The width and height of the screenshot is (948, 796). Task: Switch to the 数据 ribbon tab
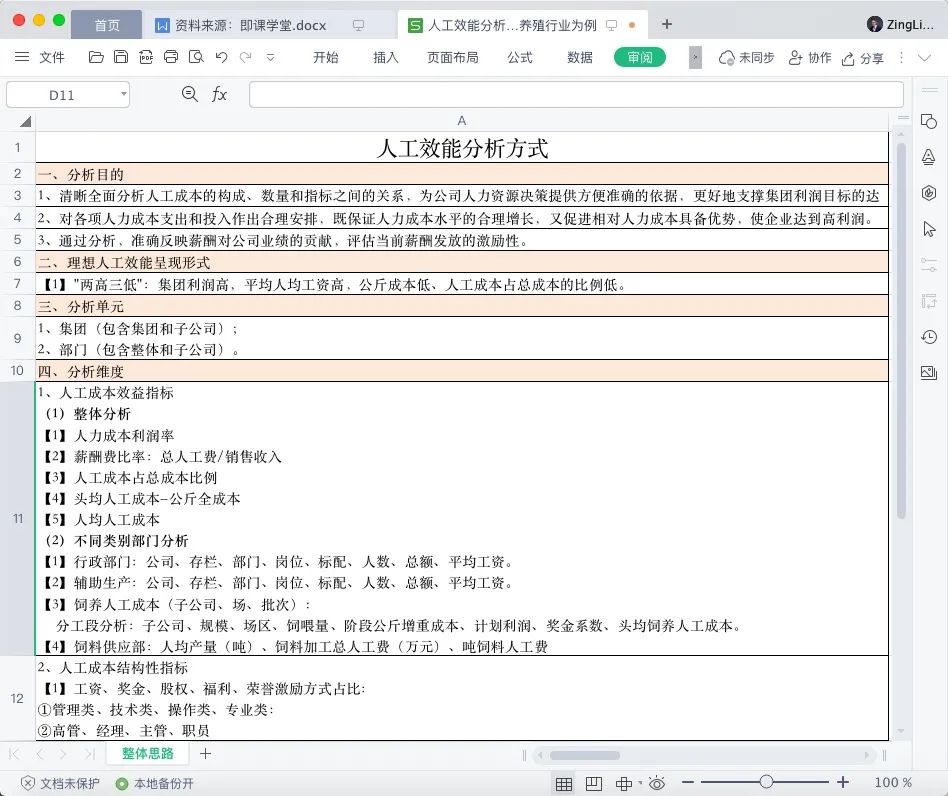coord(578,57)
